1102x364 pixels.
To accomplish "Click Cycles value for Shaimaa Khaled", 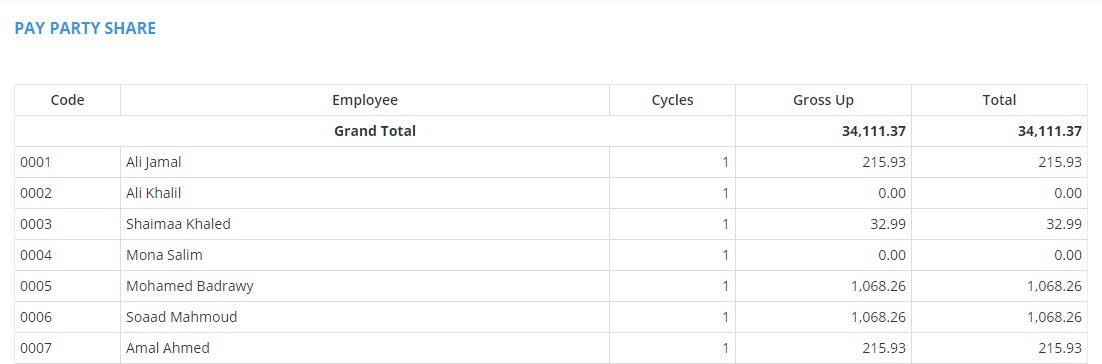I will pos(725,224).
